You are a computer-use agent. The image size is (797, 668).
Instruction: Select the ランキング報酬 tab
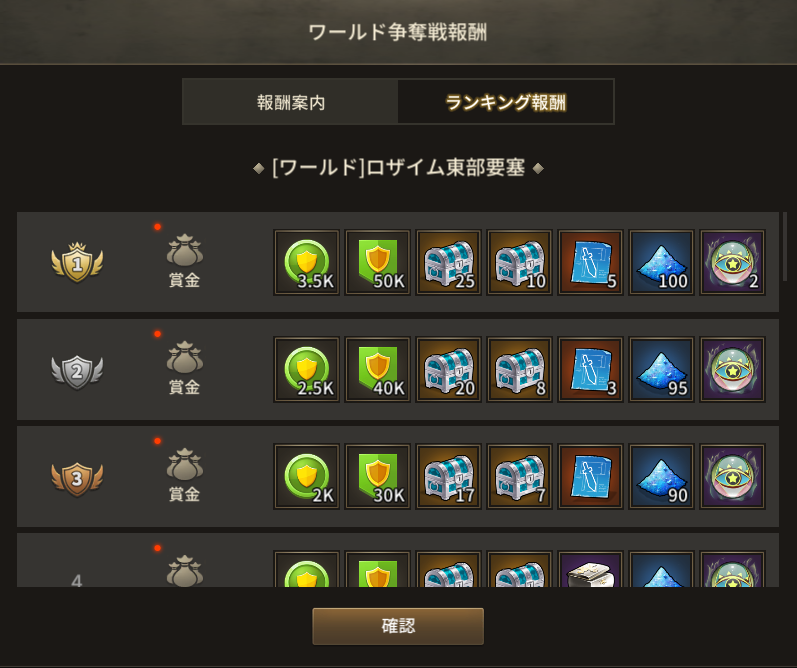point(505,102)
